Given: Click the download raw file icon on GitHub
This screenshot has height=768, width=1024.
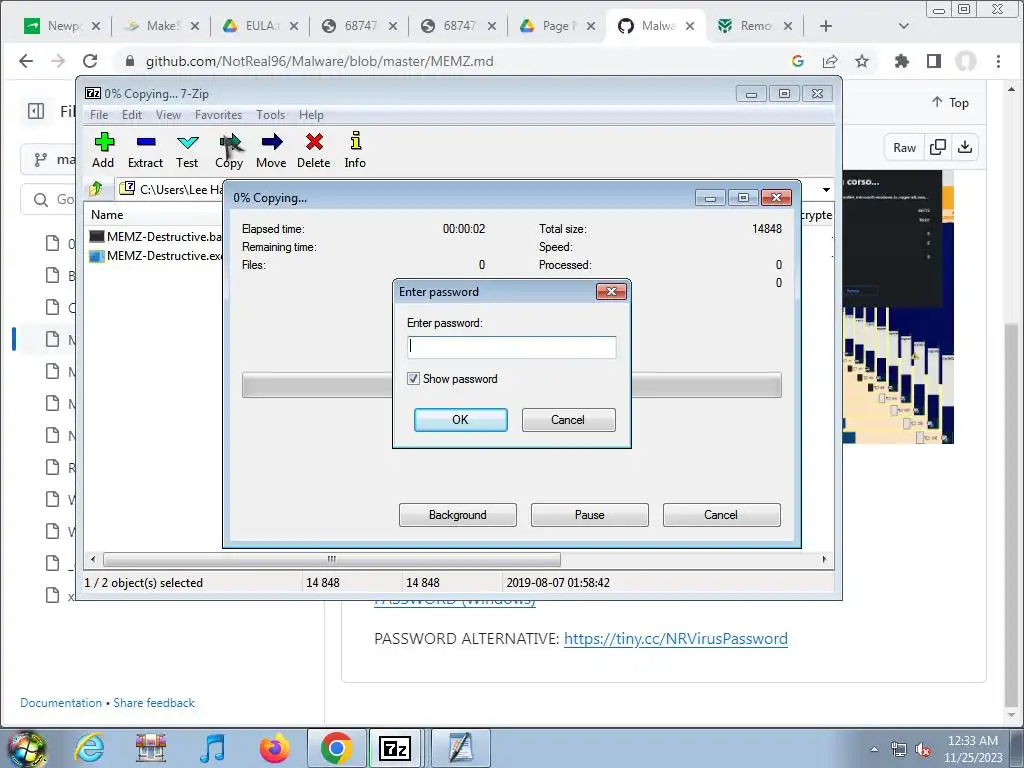Looking at the screenshot, I should coord(965,148).
